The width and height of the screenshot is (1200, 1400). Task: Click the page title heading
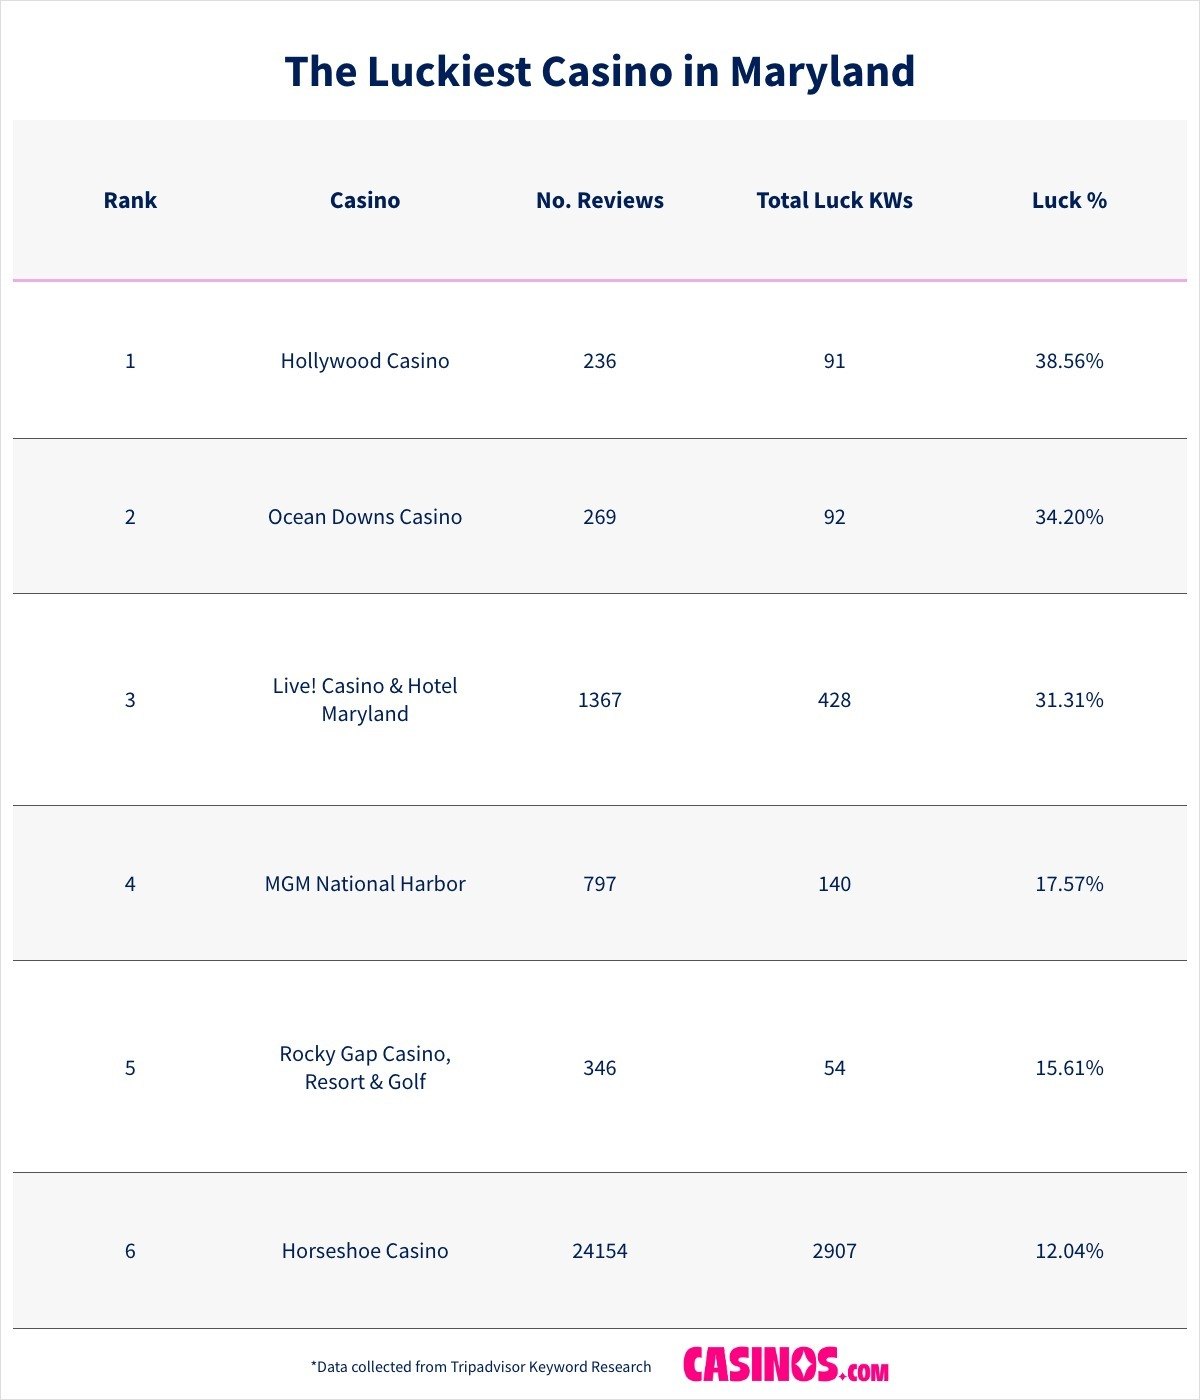pos(600,72)
